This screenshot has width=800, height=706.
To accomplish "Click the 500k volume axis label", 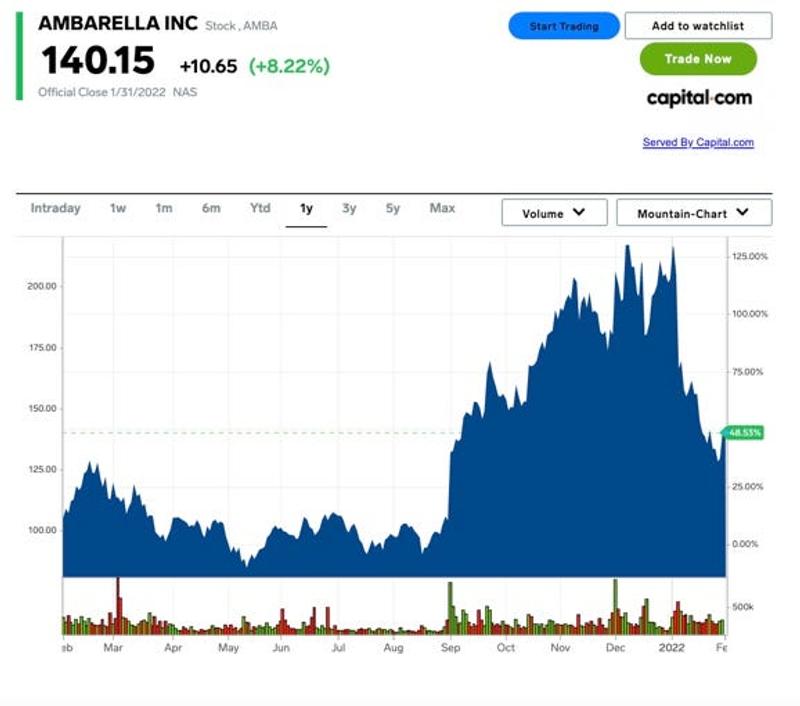I will pos(743,607).
